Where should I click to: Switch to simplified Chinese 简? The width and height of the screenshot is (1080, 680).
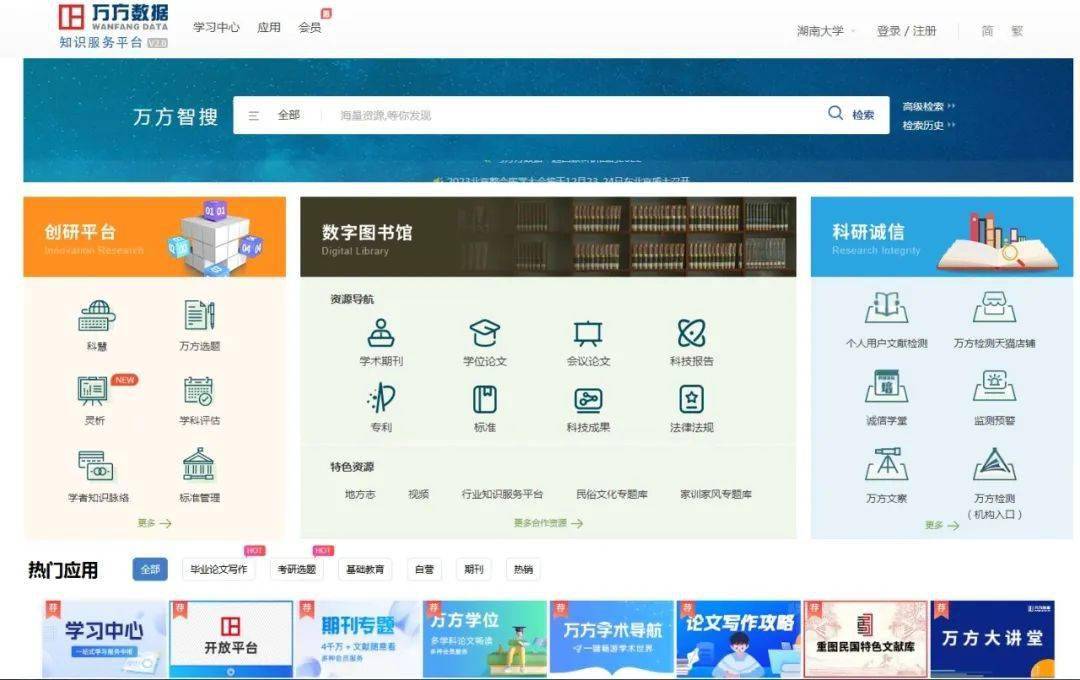(x=987, y=31)
